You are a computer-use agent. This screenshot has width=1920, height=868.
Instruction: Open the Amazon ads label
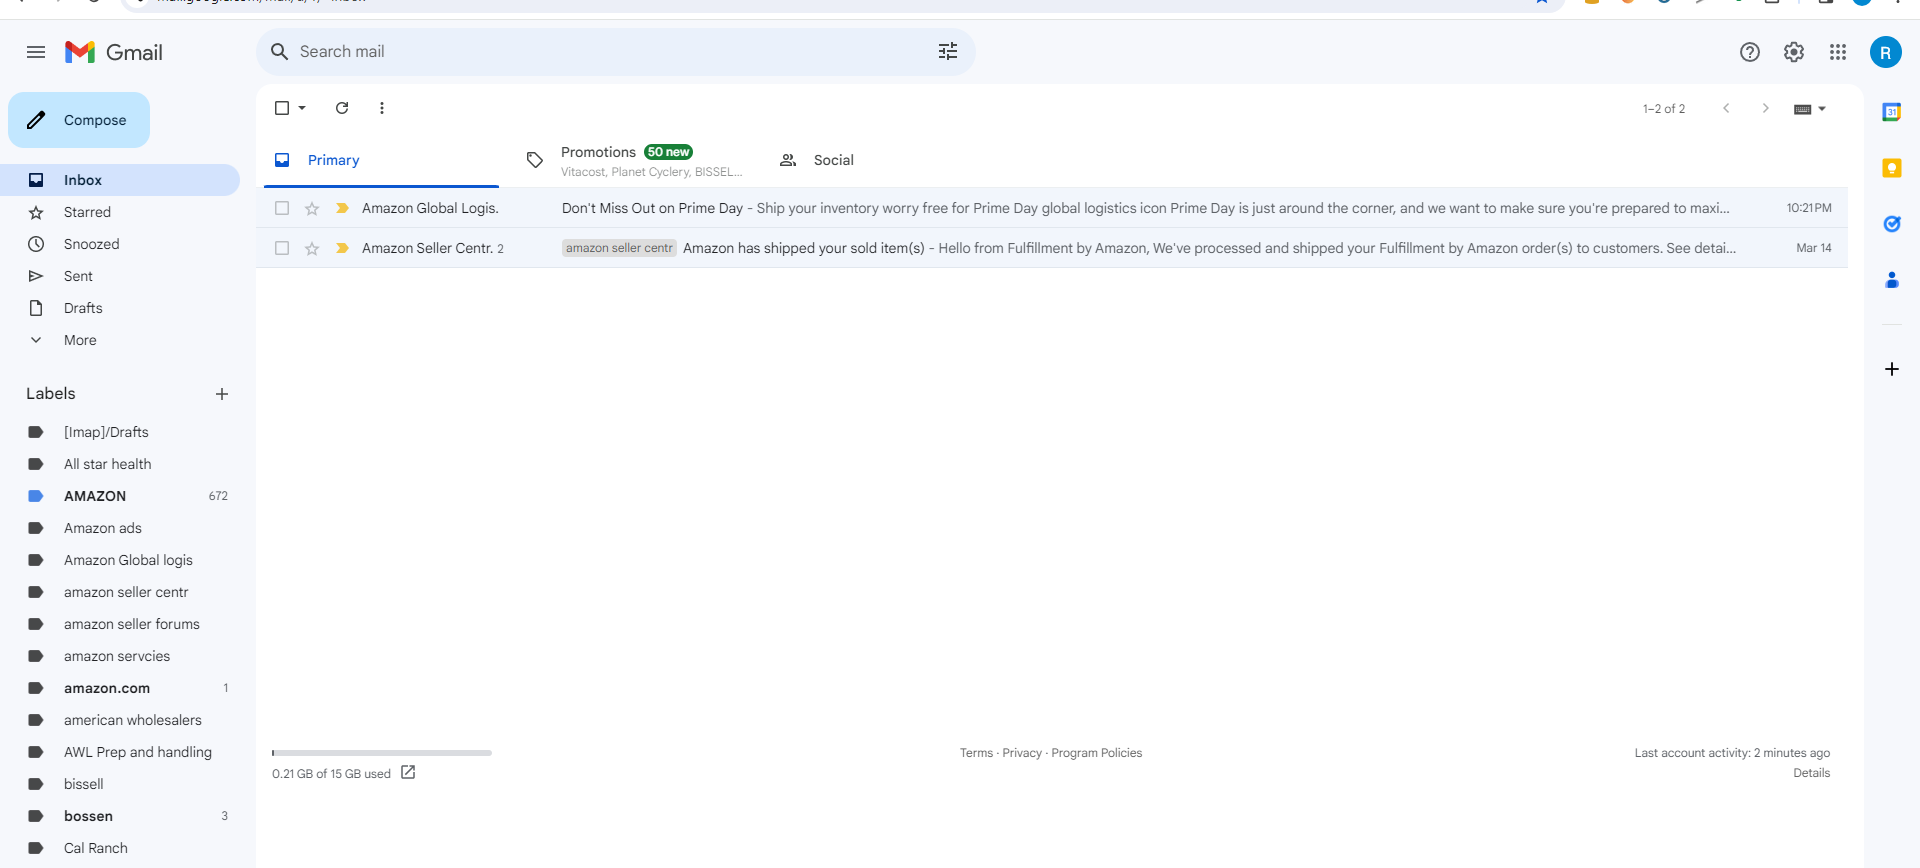[x=120, y=528]
